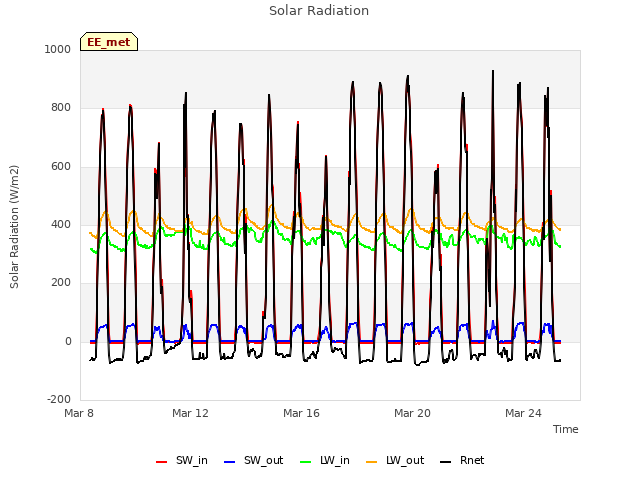
Task: Click the Solar Radiation (W/m2) y-axis title
Action: [14, 227]
